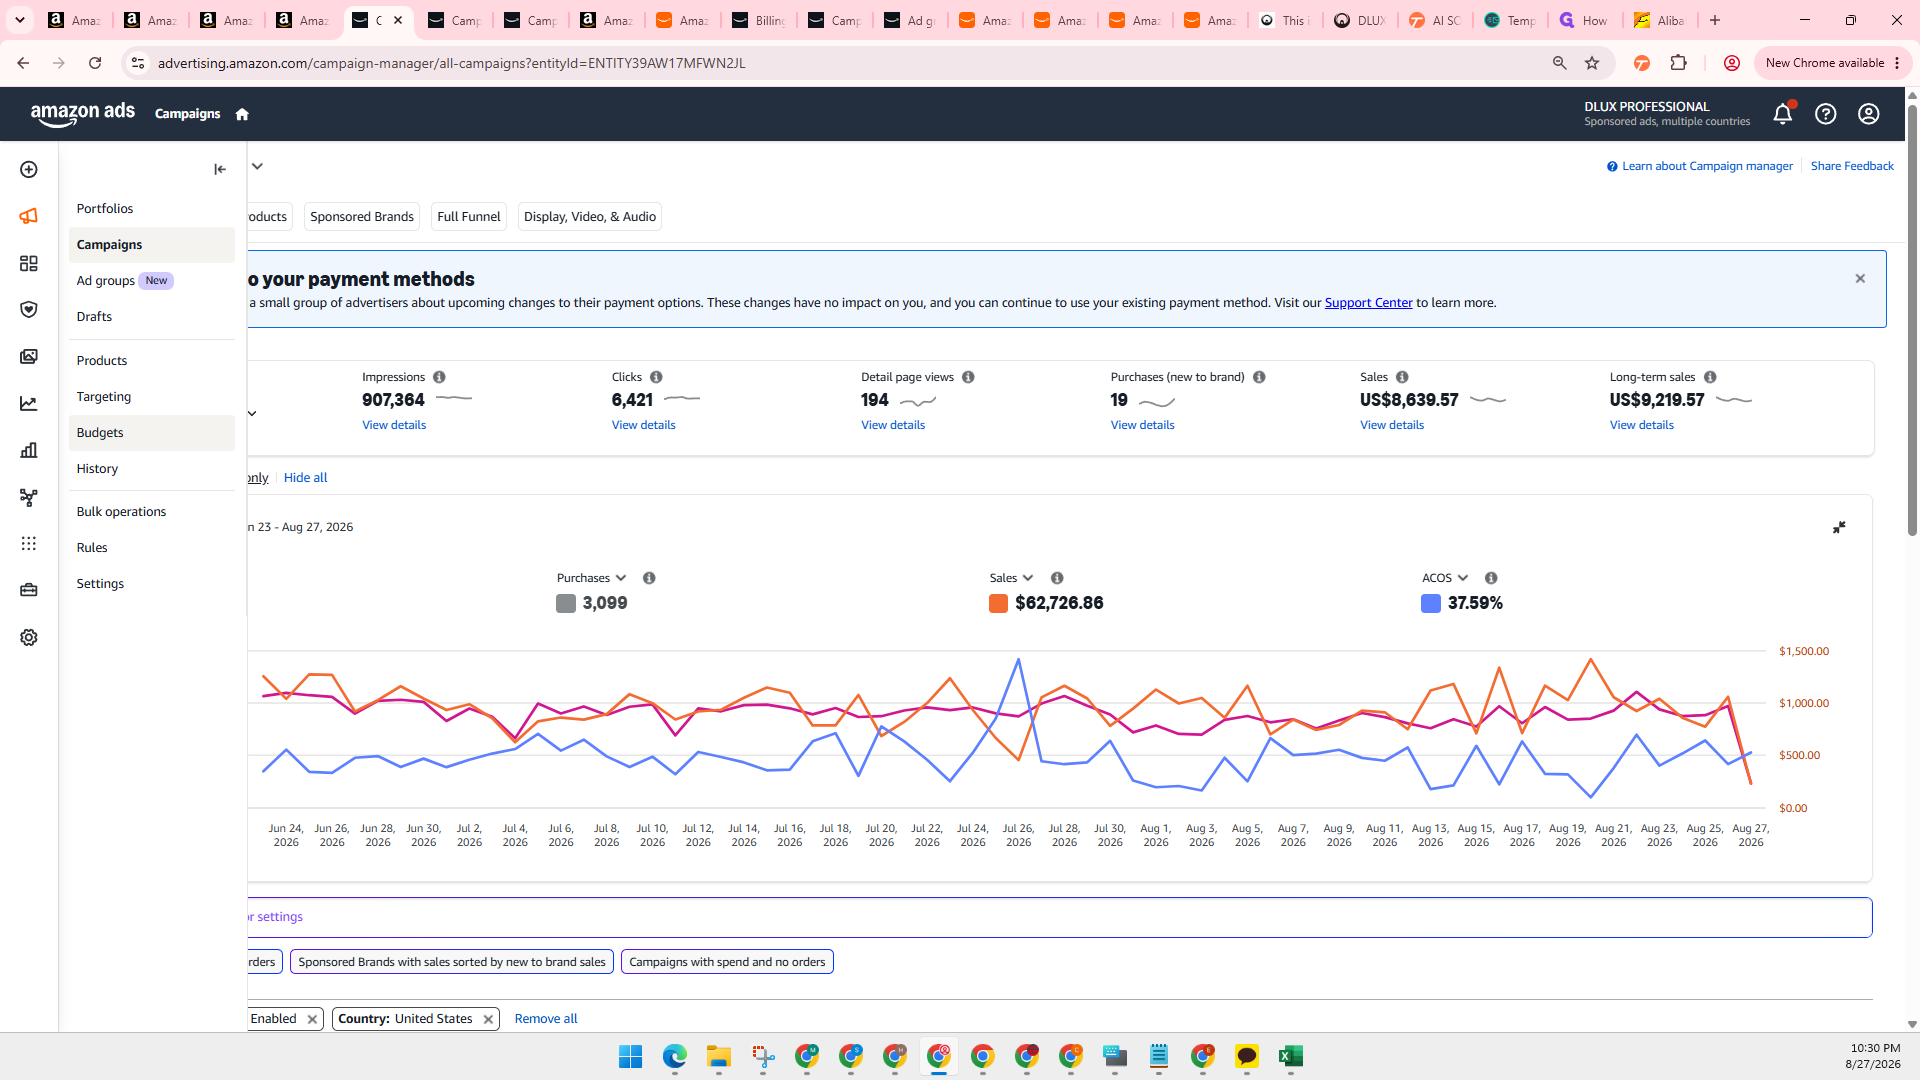Collapse the side navigation panel

[220, 169]
